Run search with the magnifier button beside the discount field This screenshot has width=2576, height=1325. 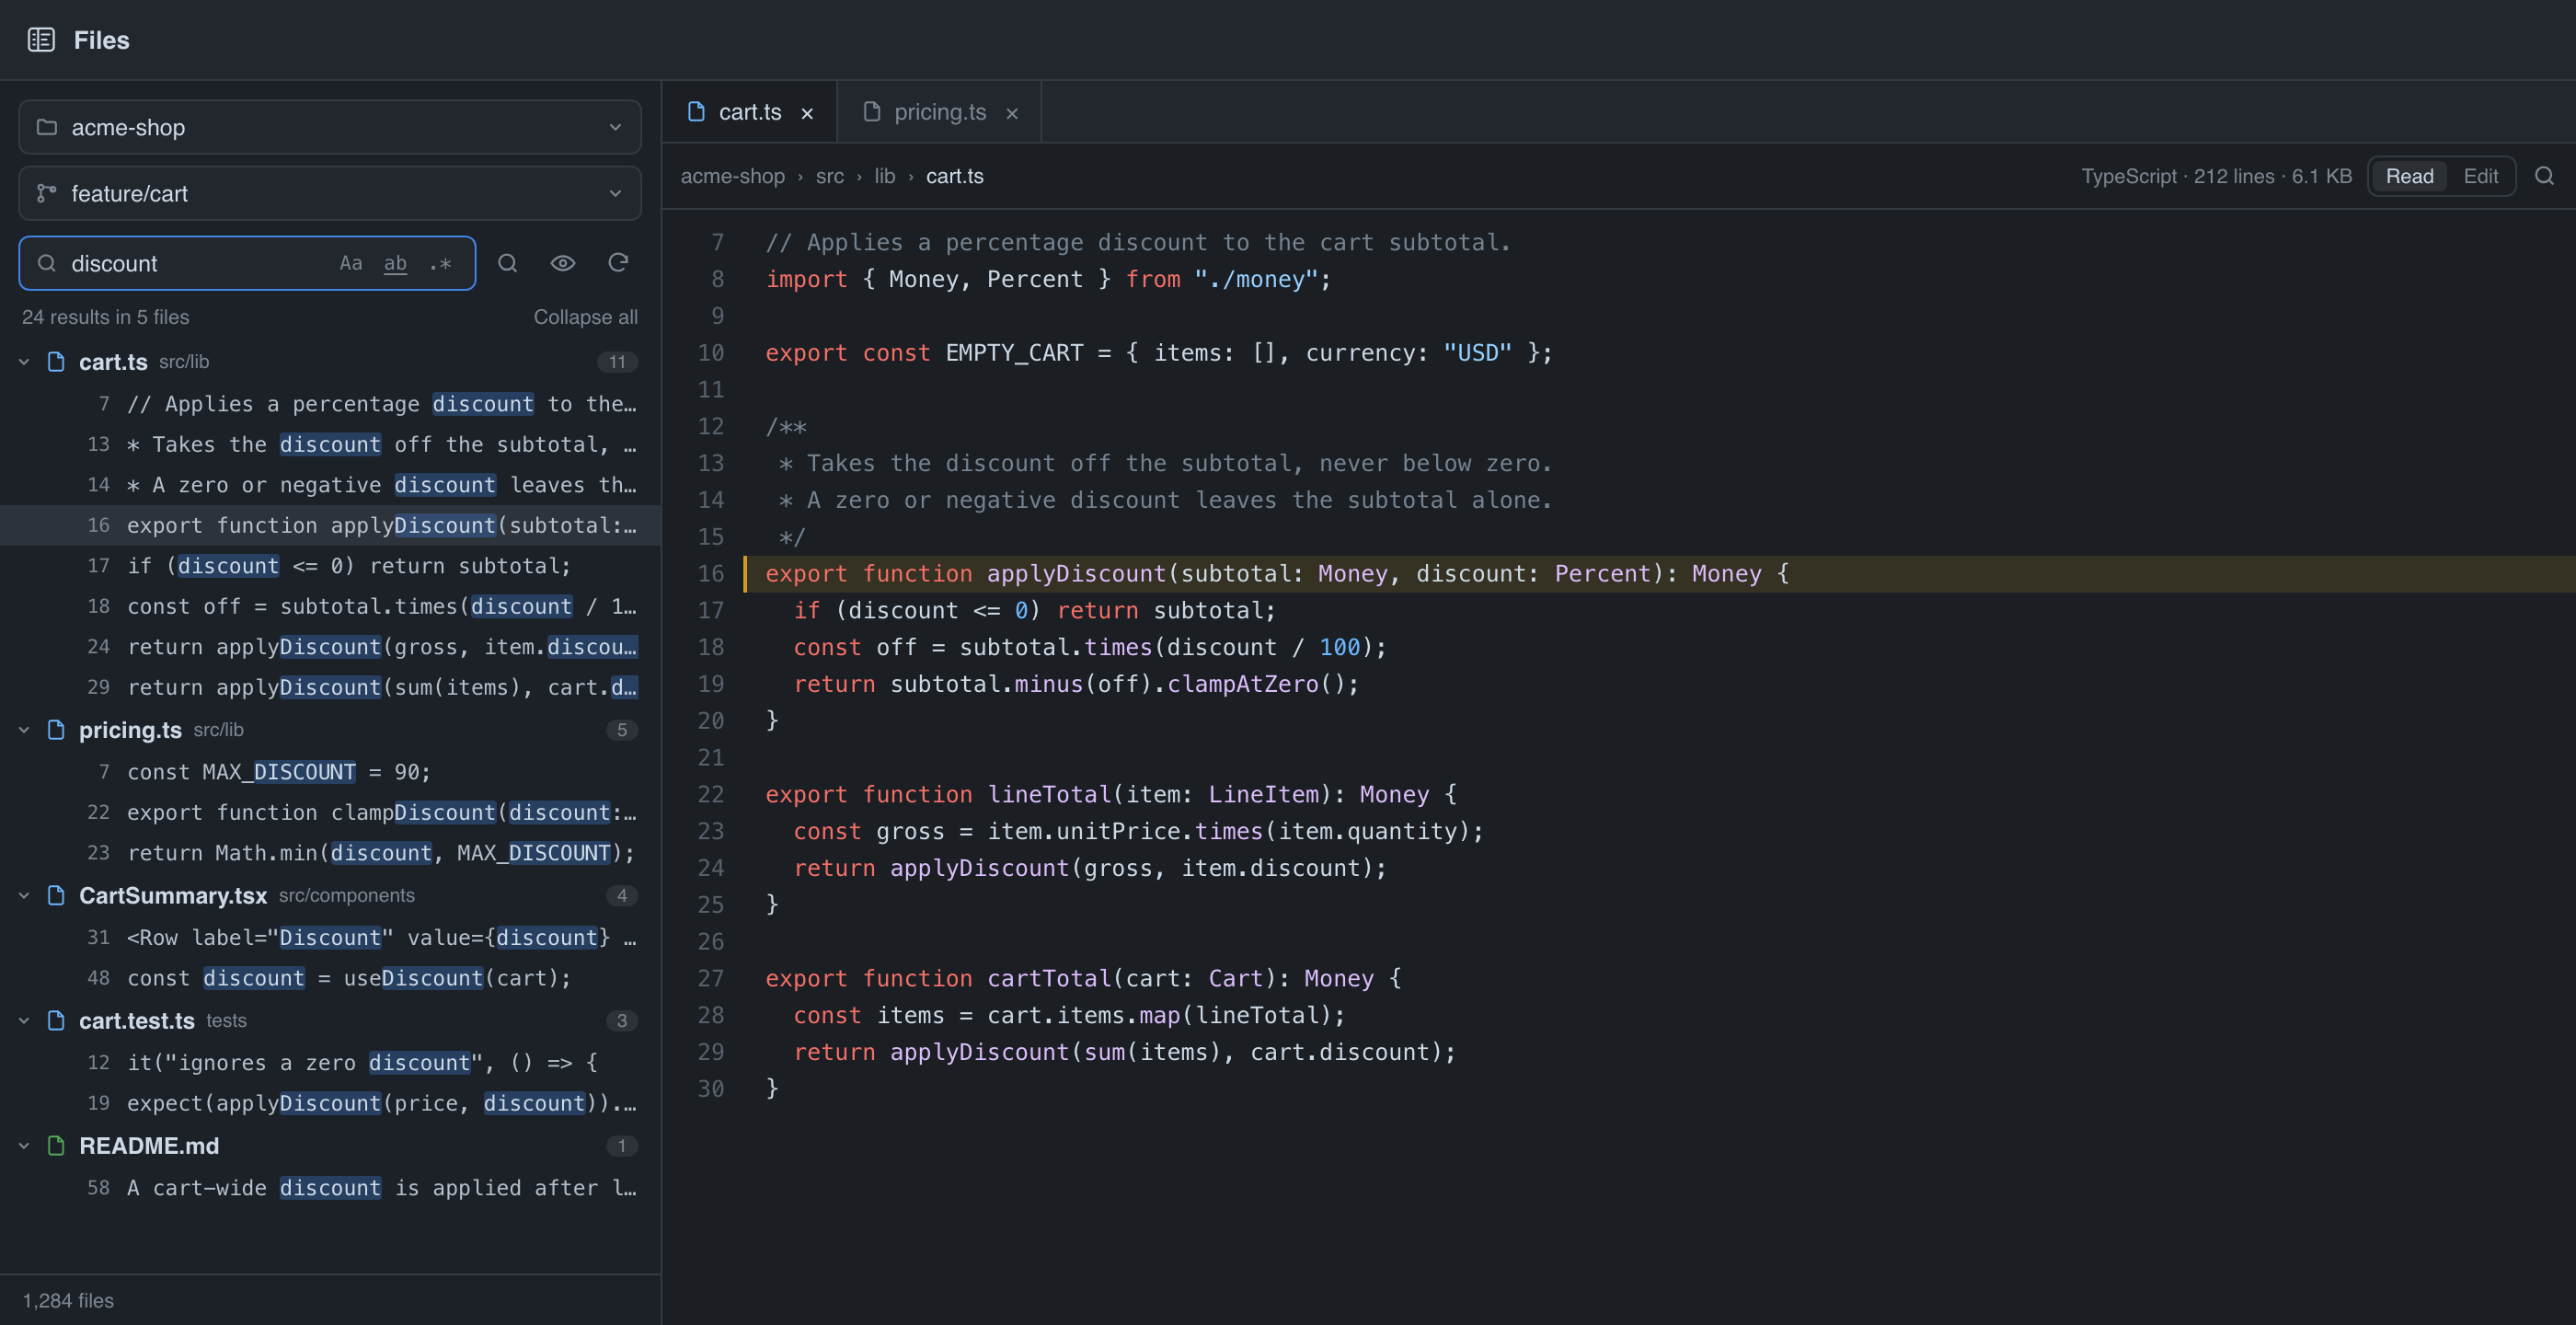click(x=508, y=263)
